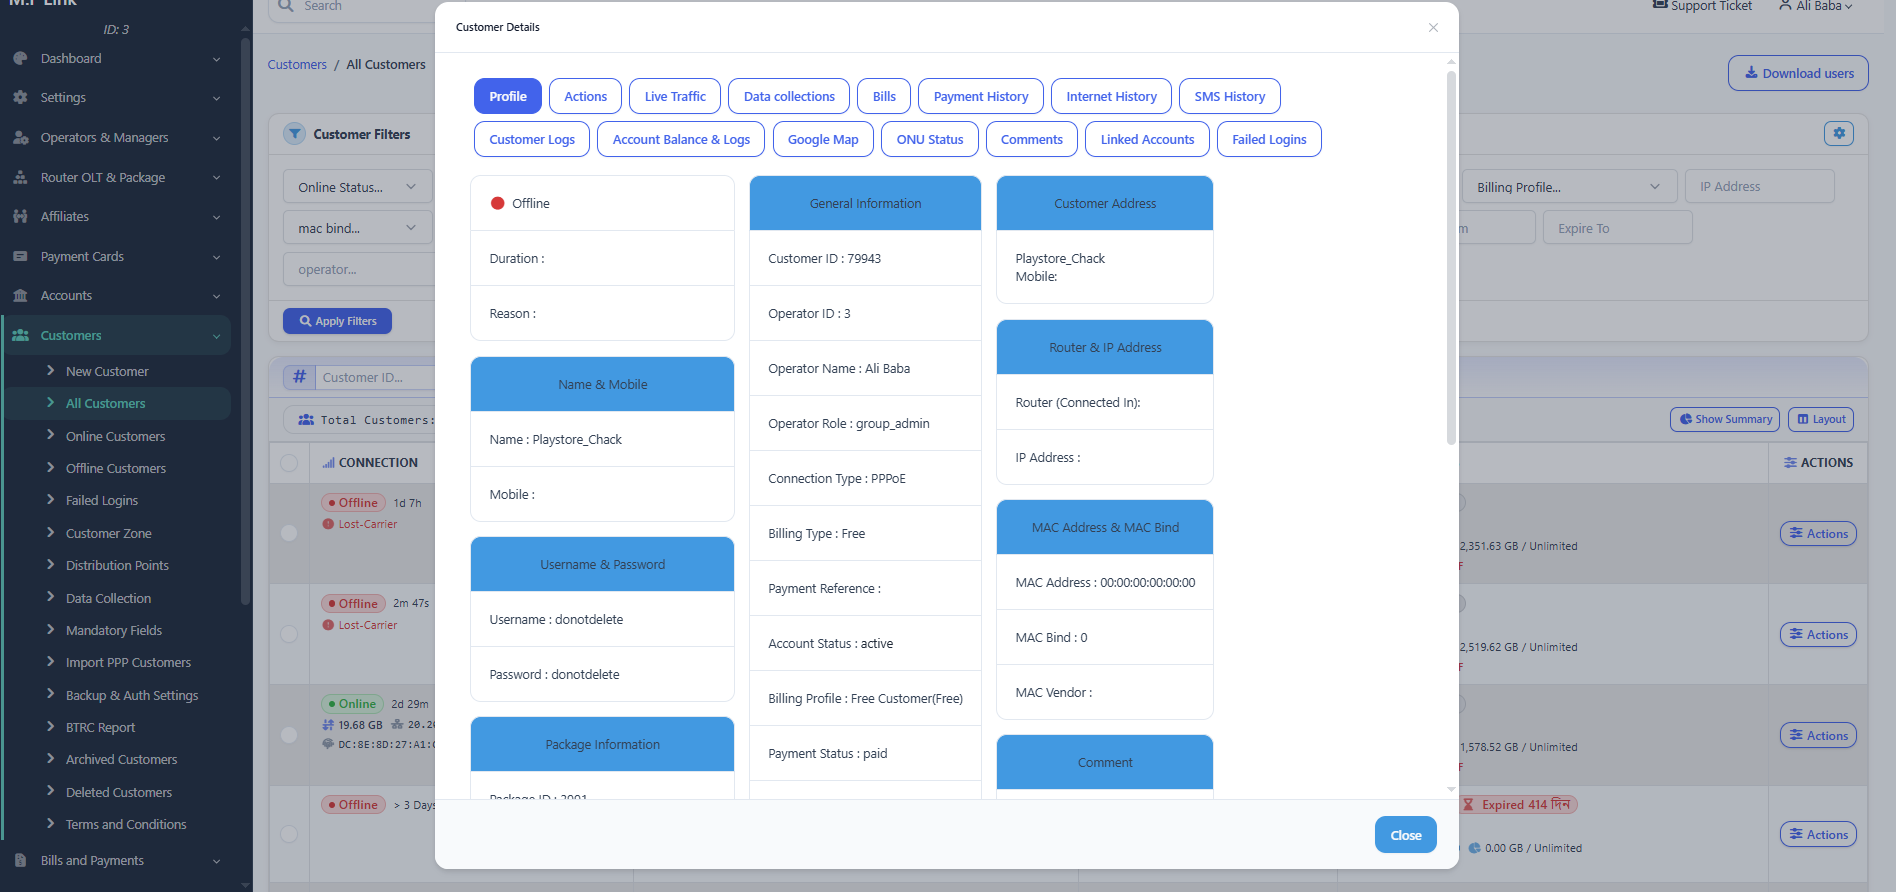Click the Download users button
Viewport: 1896px width, 892px height.
(1798, 73)
